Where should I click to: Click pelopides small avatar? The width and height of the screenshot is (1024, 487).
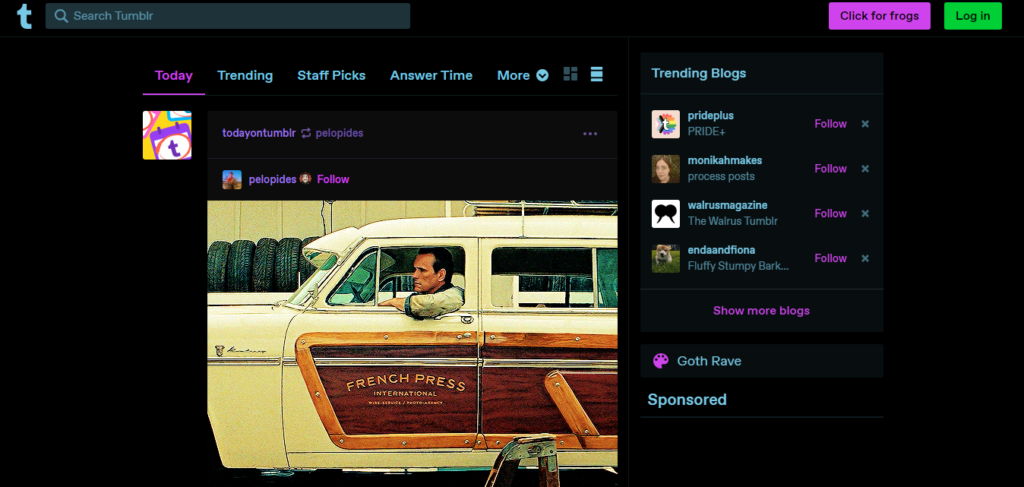pos(232,180)
